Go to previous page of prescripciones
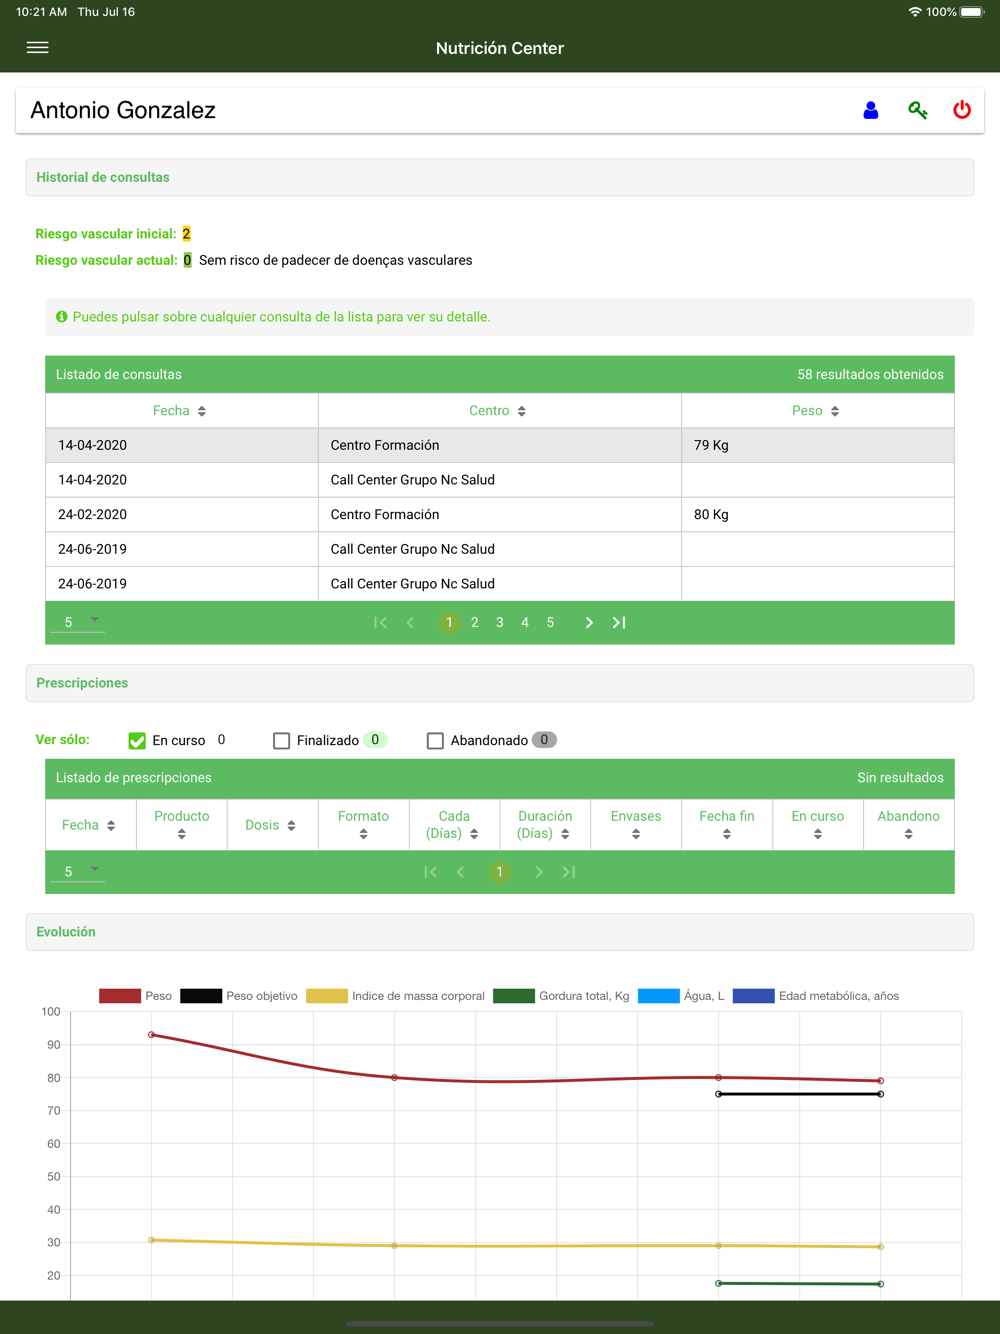Viewport: 1000px width, 1334px height. (460, 872)
